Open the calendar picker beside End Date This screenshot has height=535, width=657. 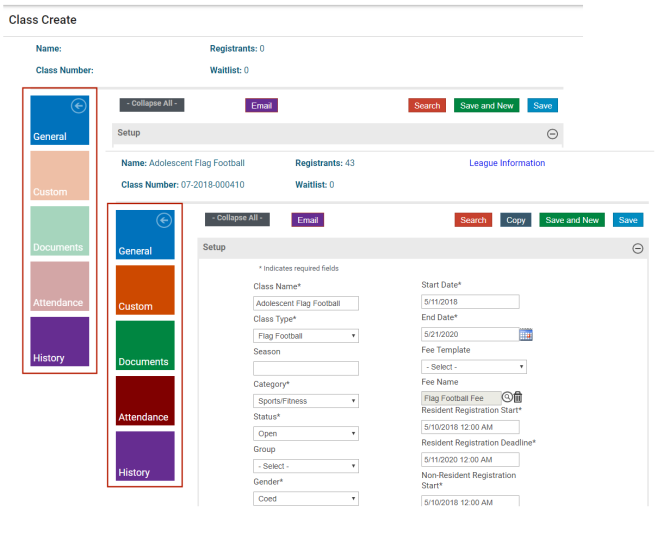pyautogui.click(x=526, y=334)
